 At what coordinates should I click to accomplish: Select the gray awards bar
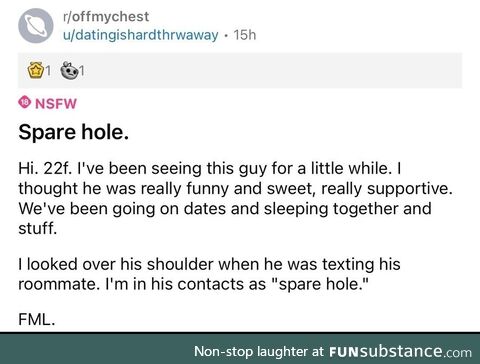point(240,70)
